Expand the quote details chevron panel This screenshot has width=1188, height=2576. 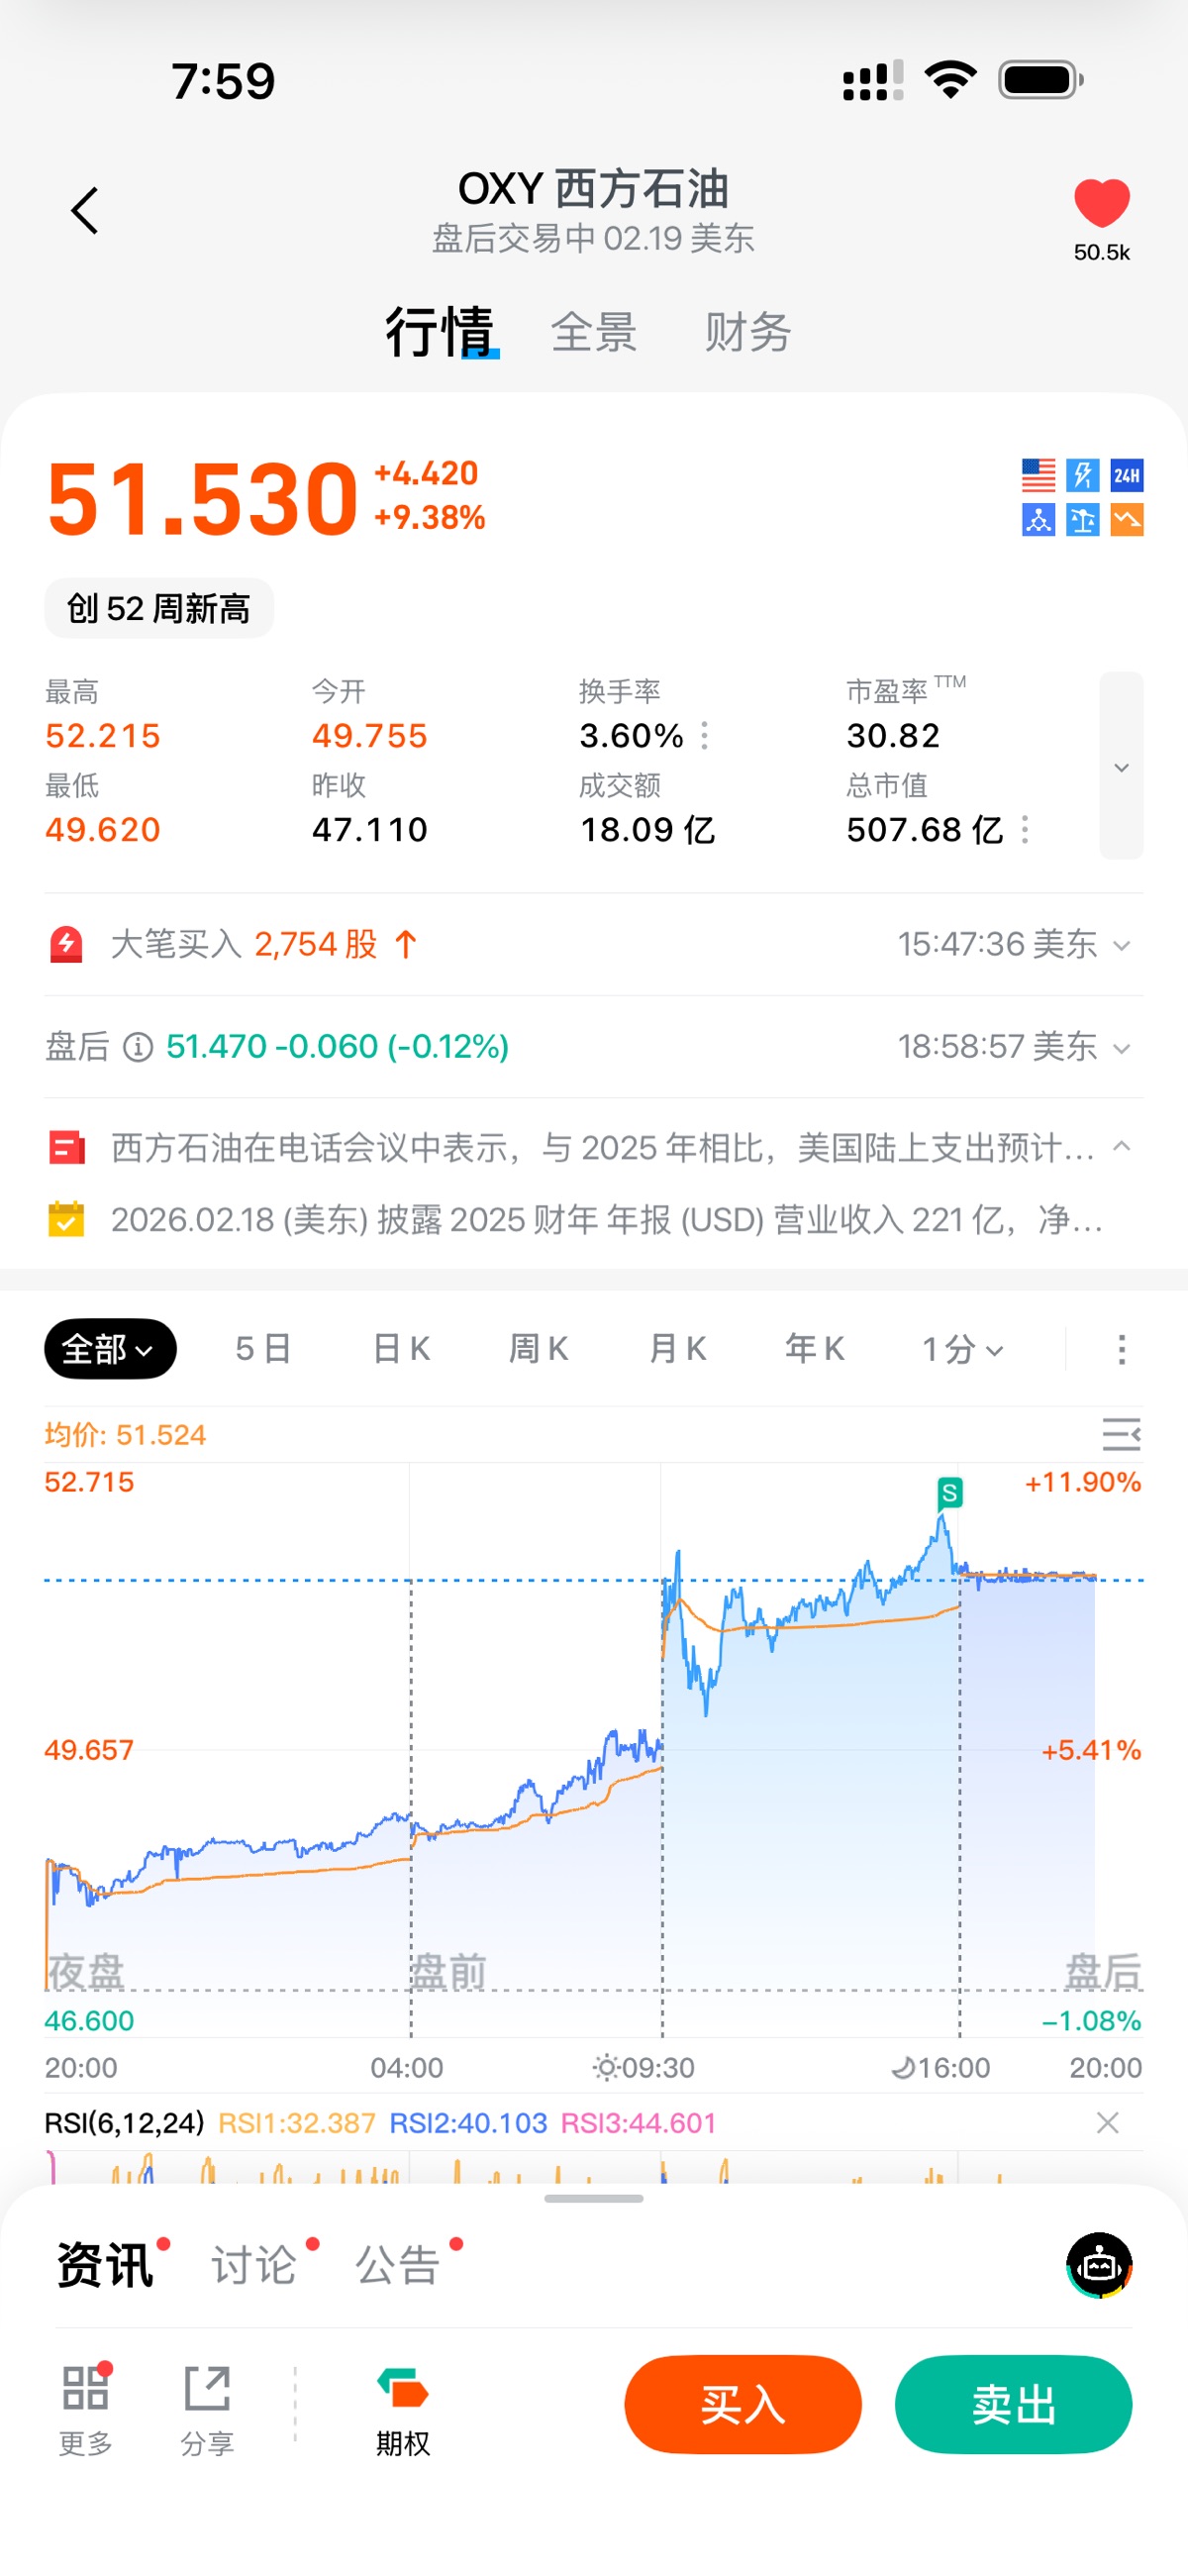[x=1121, y=766]
